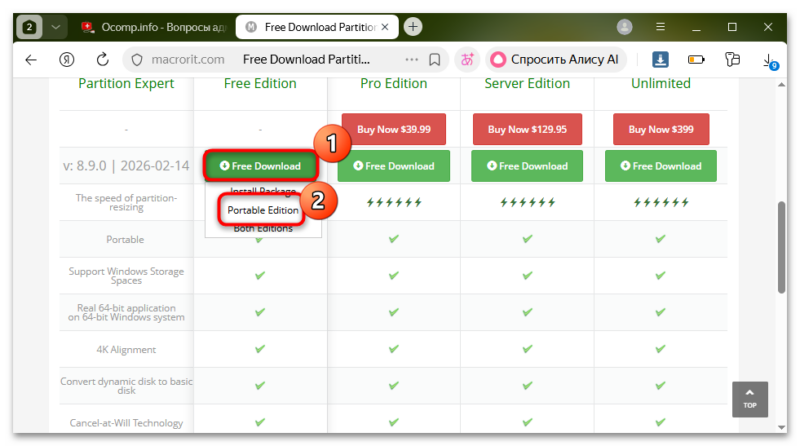Click the translate page icon
The height and width of the screenshot is (446, 800).
[x=467, y=60]
